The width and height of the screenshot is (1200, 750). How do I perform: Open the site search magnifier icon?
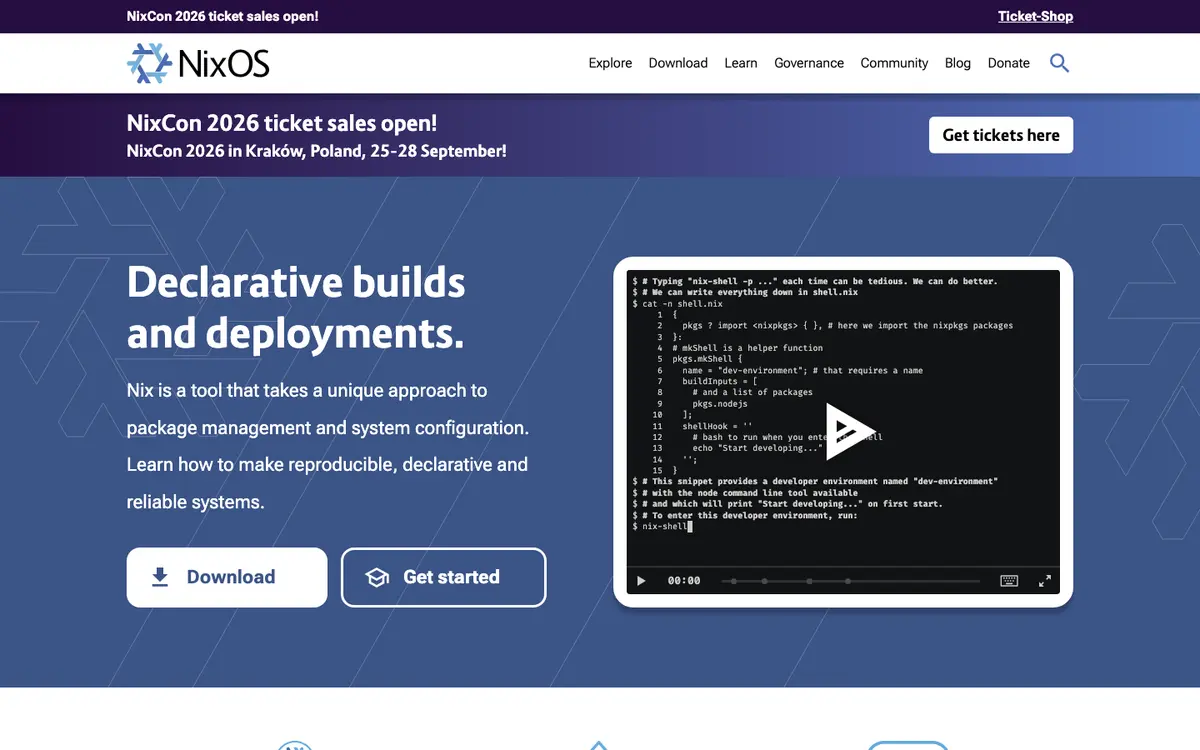(1059, 63)
